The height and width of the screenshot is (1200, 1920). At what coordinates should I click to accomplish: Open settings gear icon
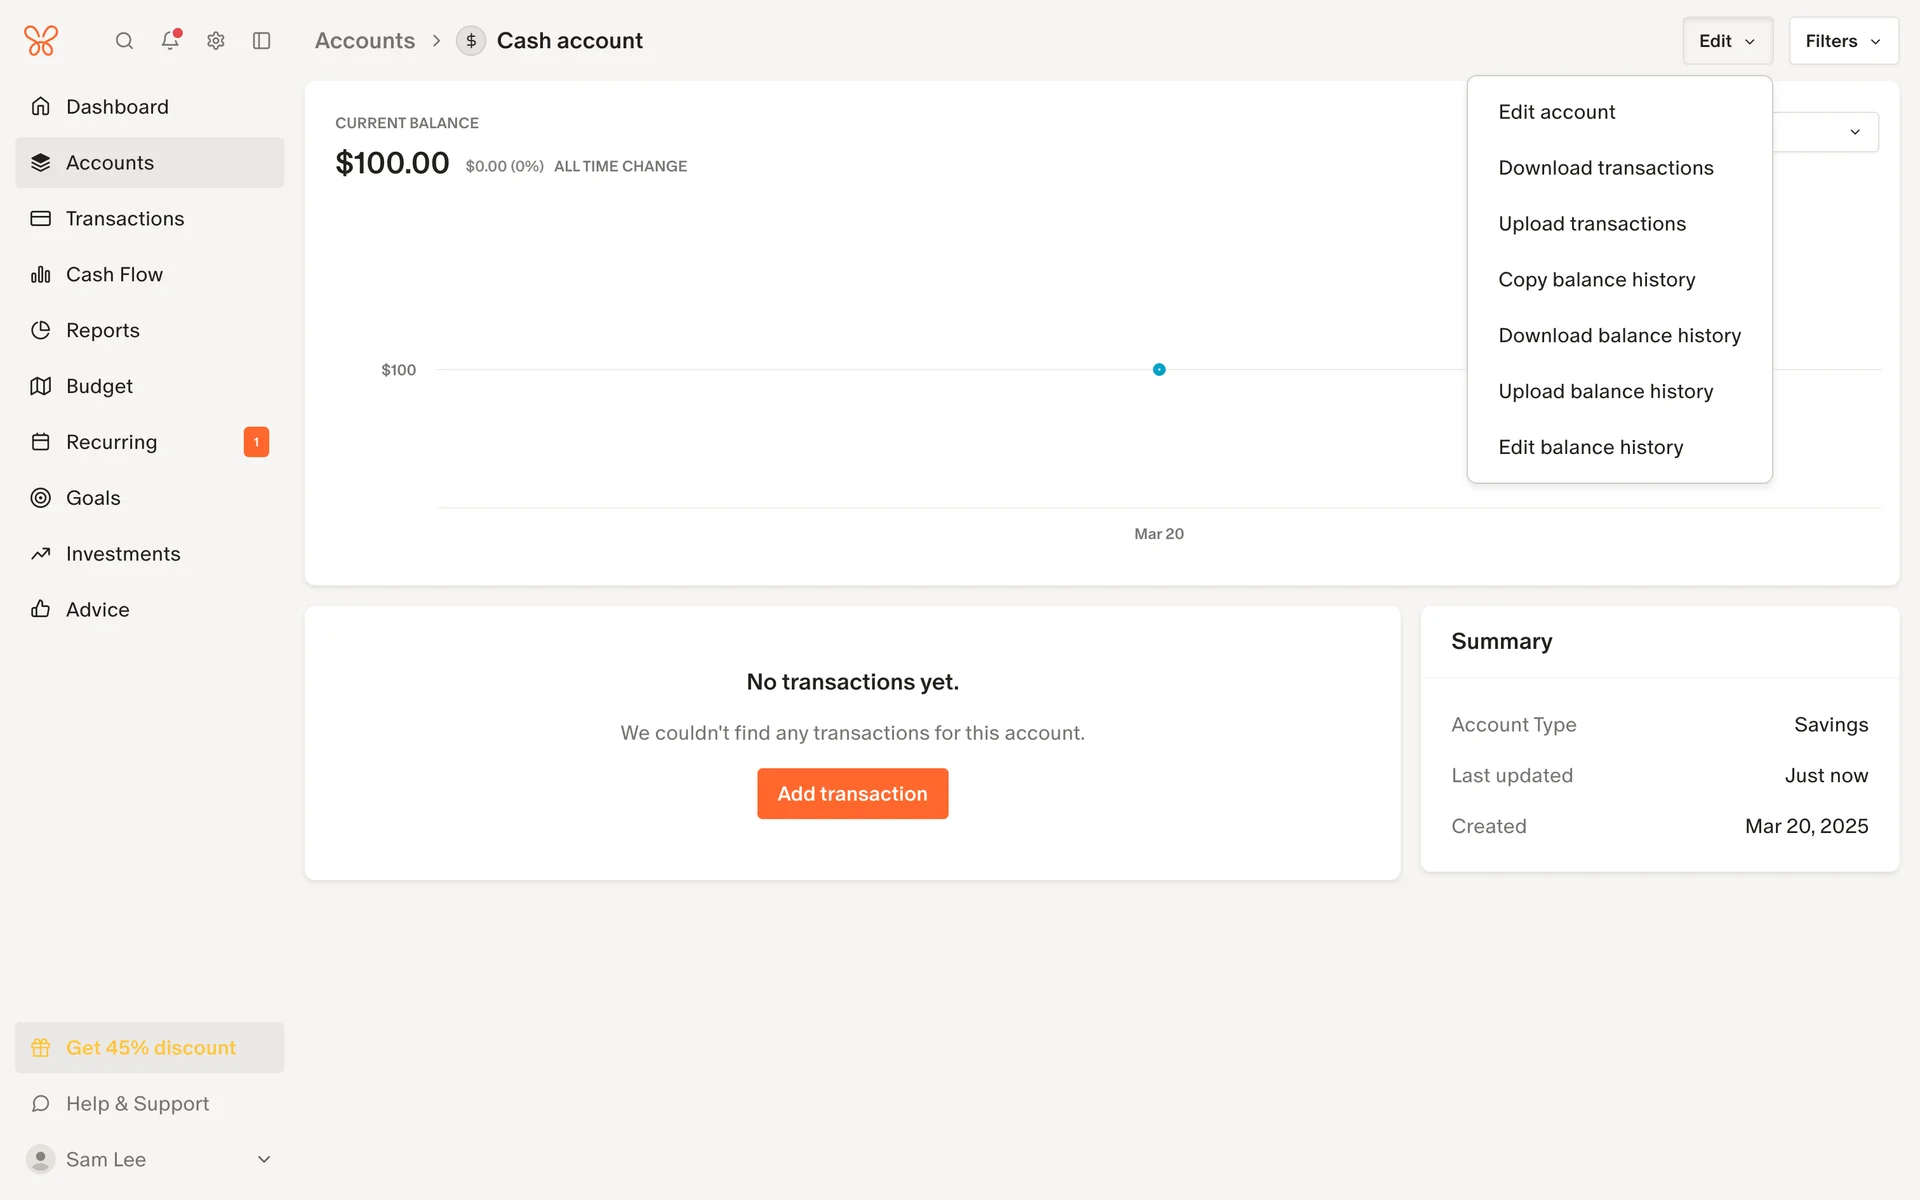pos(216,41)
